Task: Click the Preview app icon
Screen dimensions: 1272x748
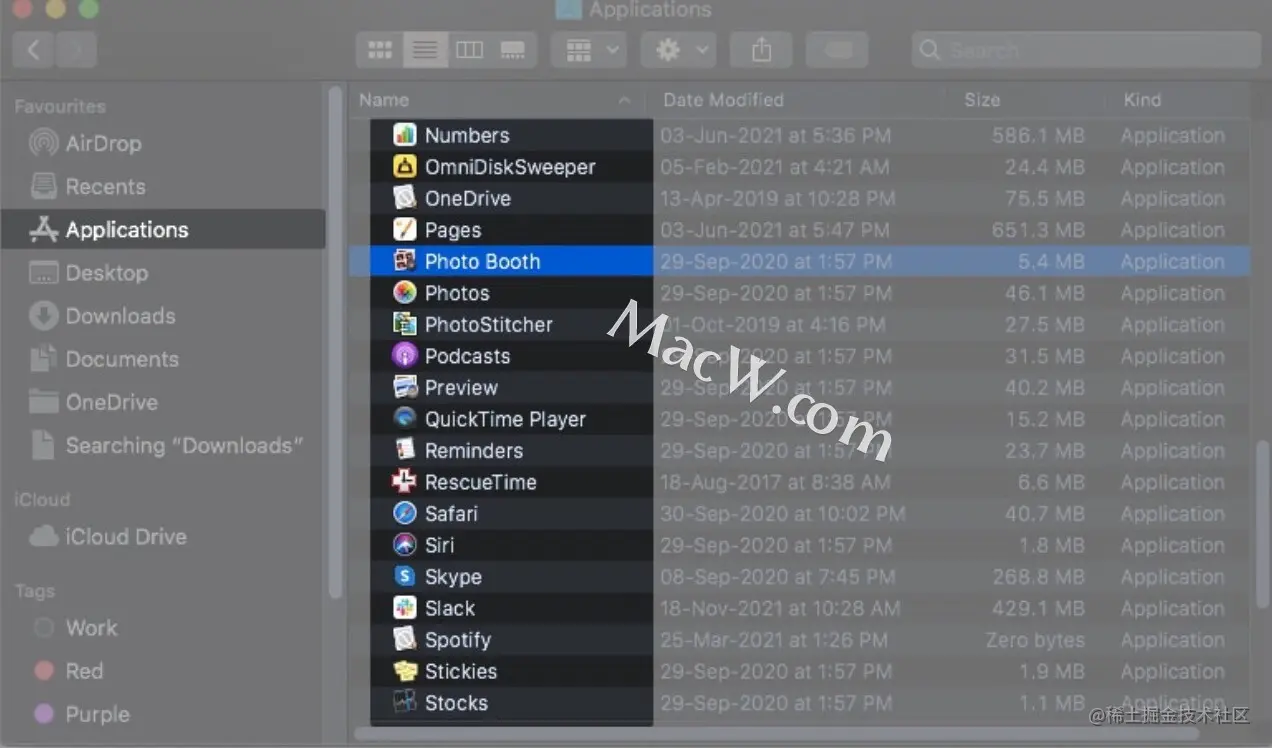Action: coord(404,387)
